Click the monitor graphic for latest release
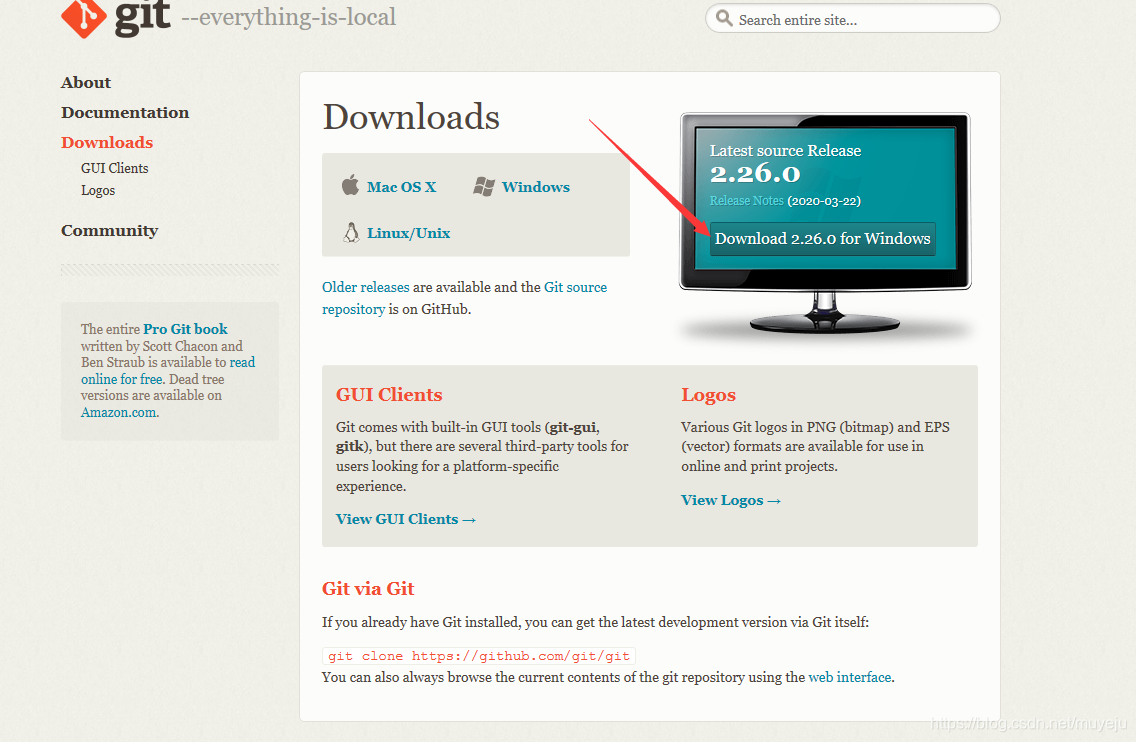1136x742 pixels. [x=825, y=223]
